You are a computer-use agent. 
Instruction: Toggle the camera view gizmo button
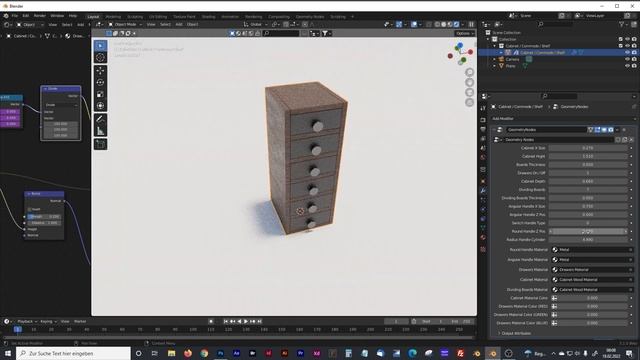click(469, 93)
